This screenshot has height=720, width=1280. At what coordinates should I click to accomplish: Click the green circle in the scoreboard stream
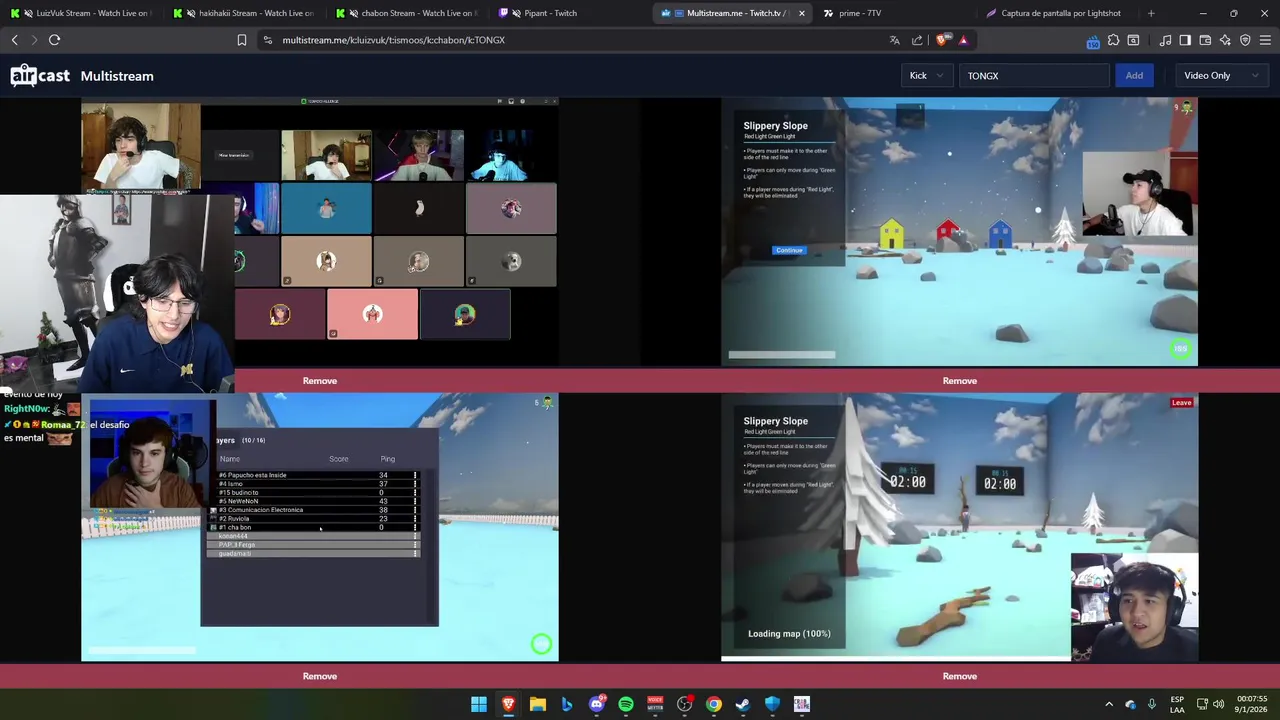pyautogui.click(x=541, y=645)
